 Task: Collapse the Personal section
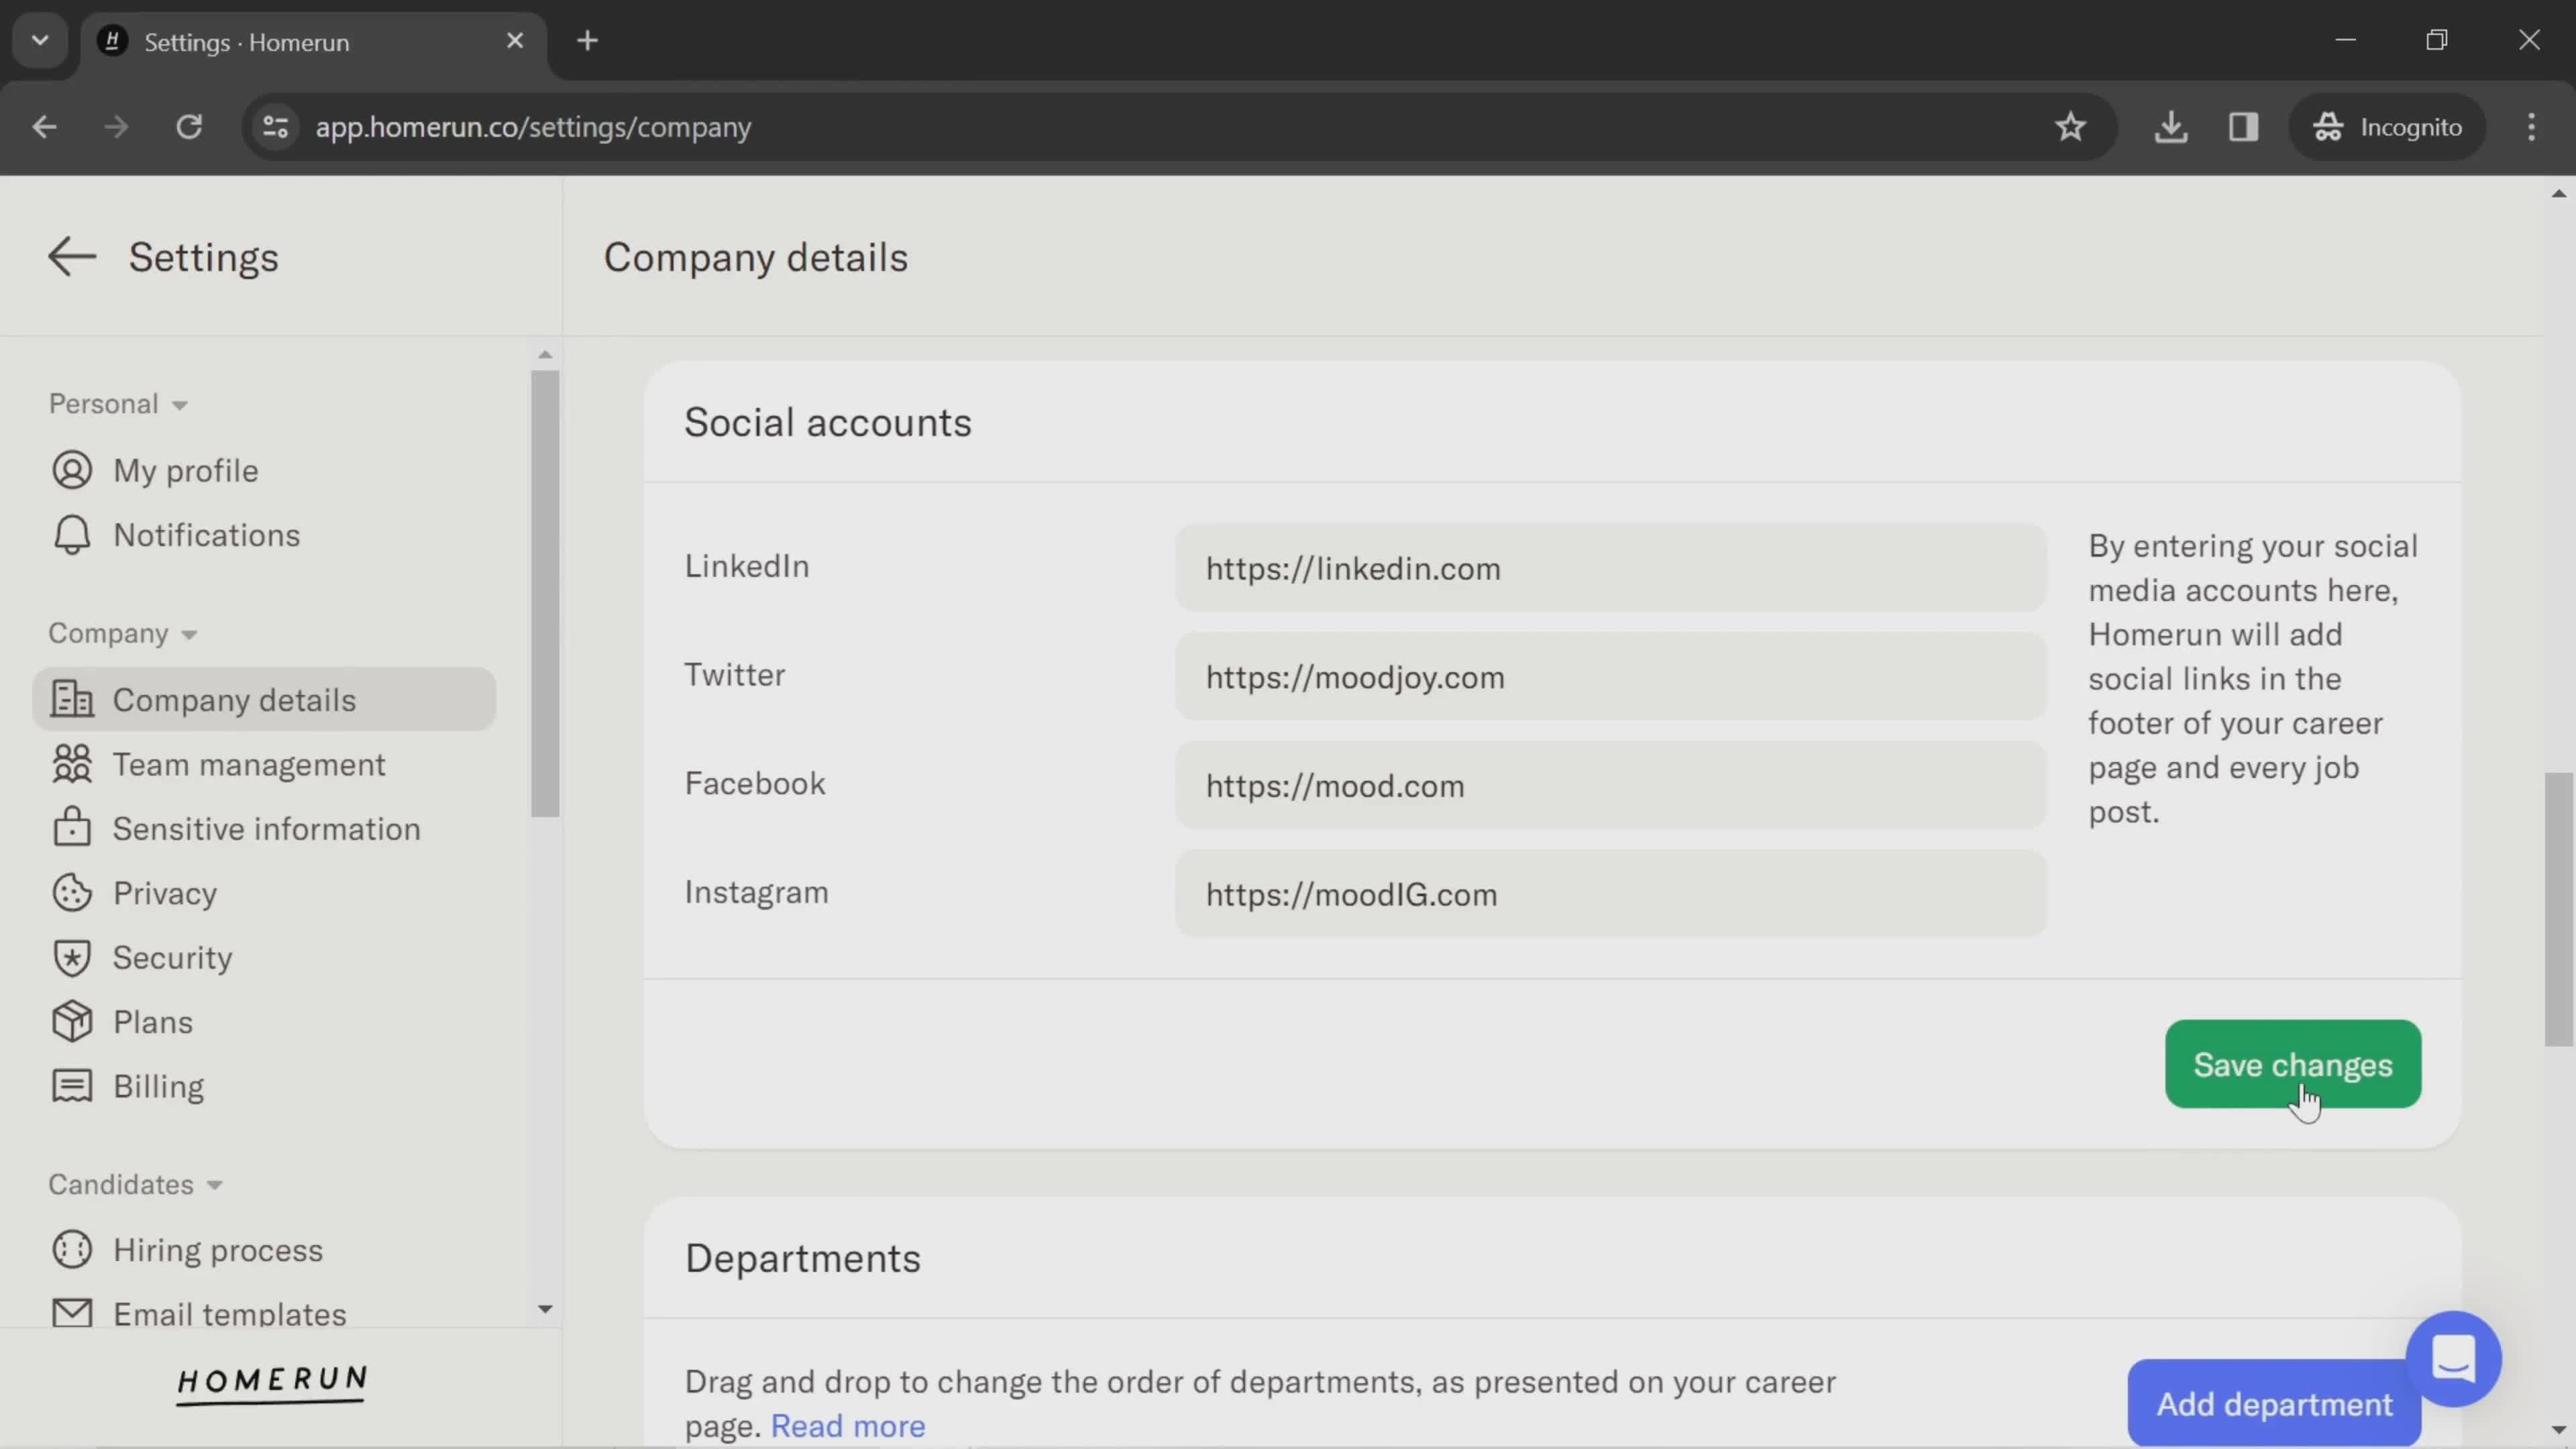[x=118, y=404]
